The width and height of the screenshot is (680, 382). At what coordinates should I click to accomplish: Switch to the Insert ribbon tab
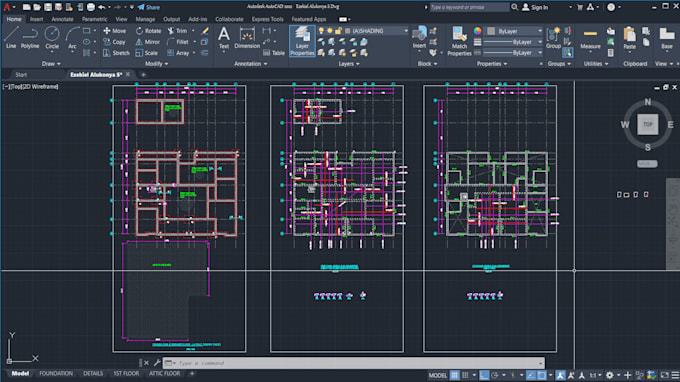click(x=36, y=19)
